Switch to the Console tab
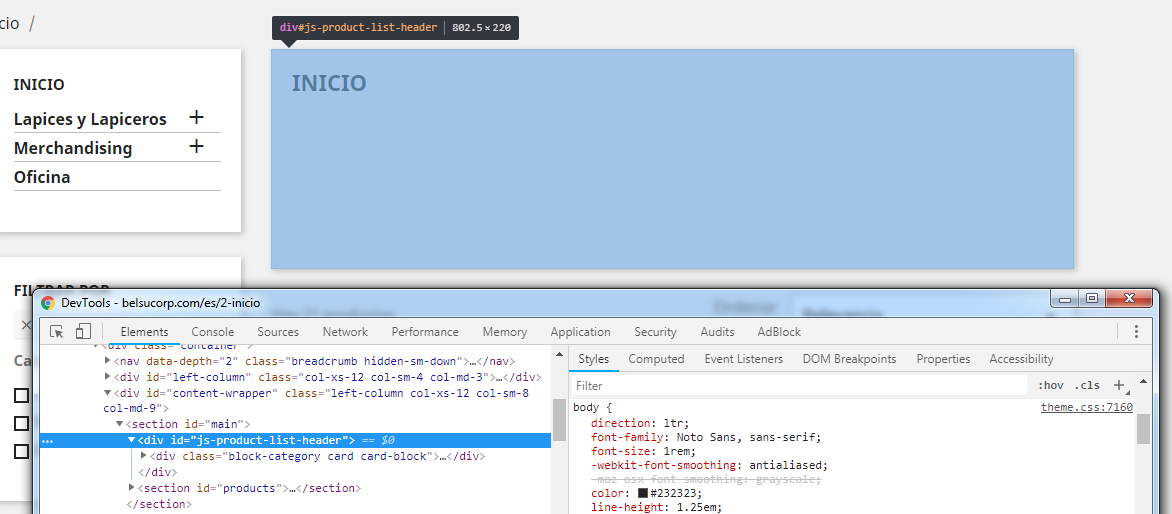The width and height of the screenshot is (1172, 514). pos(212,332)
